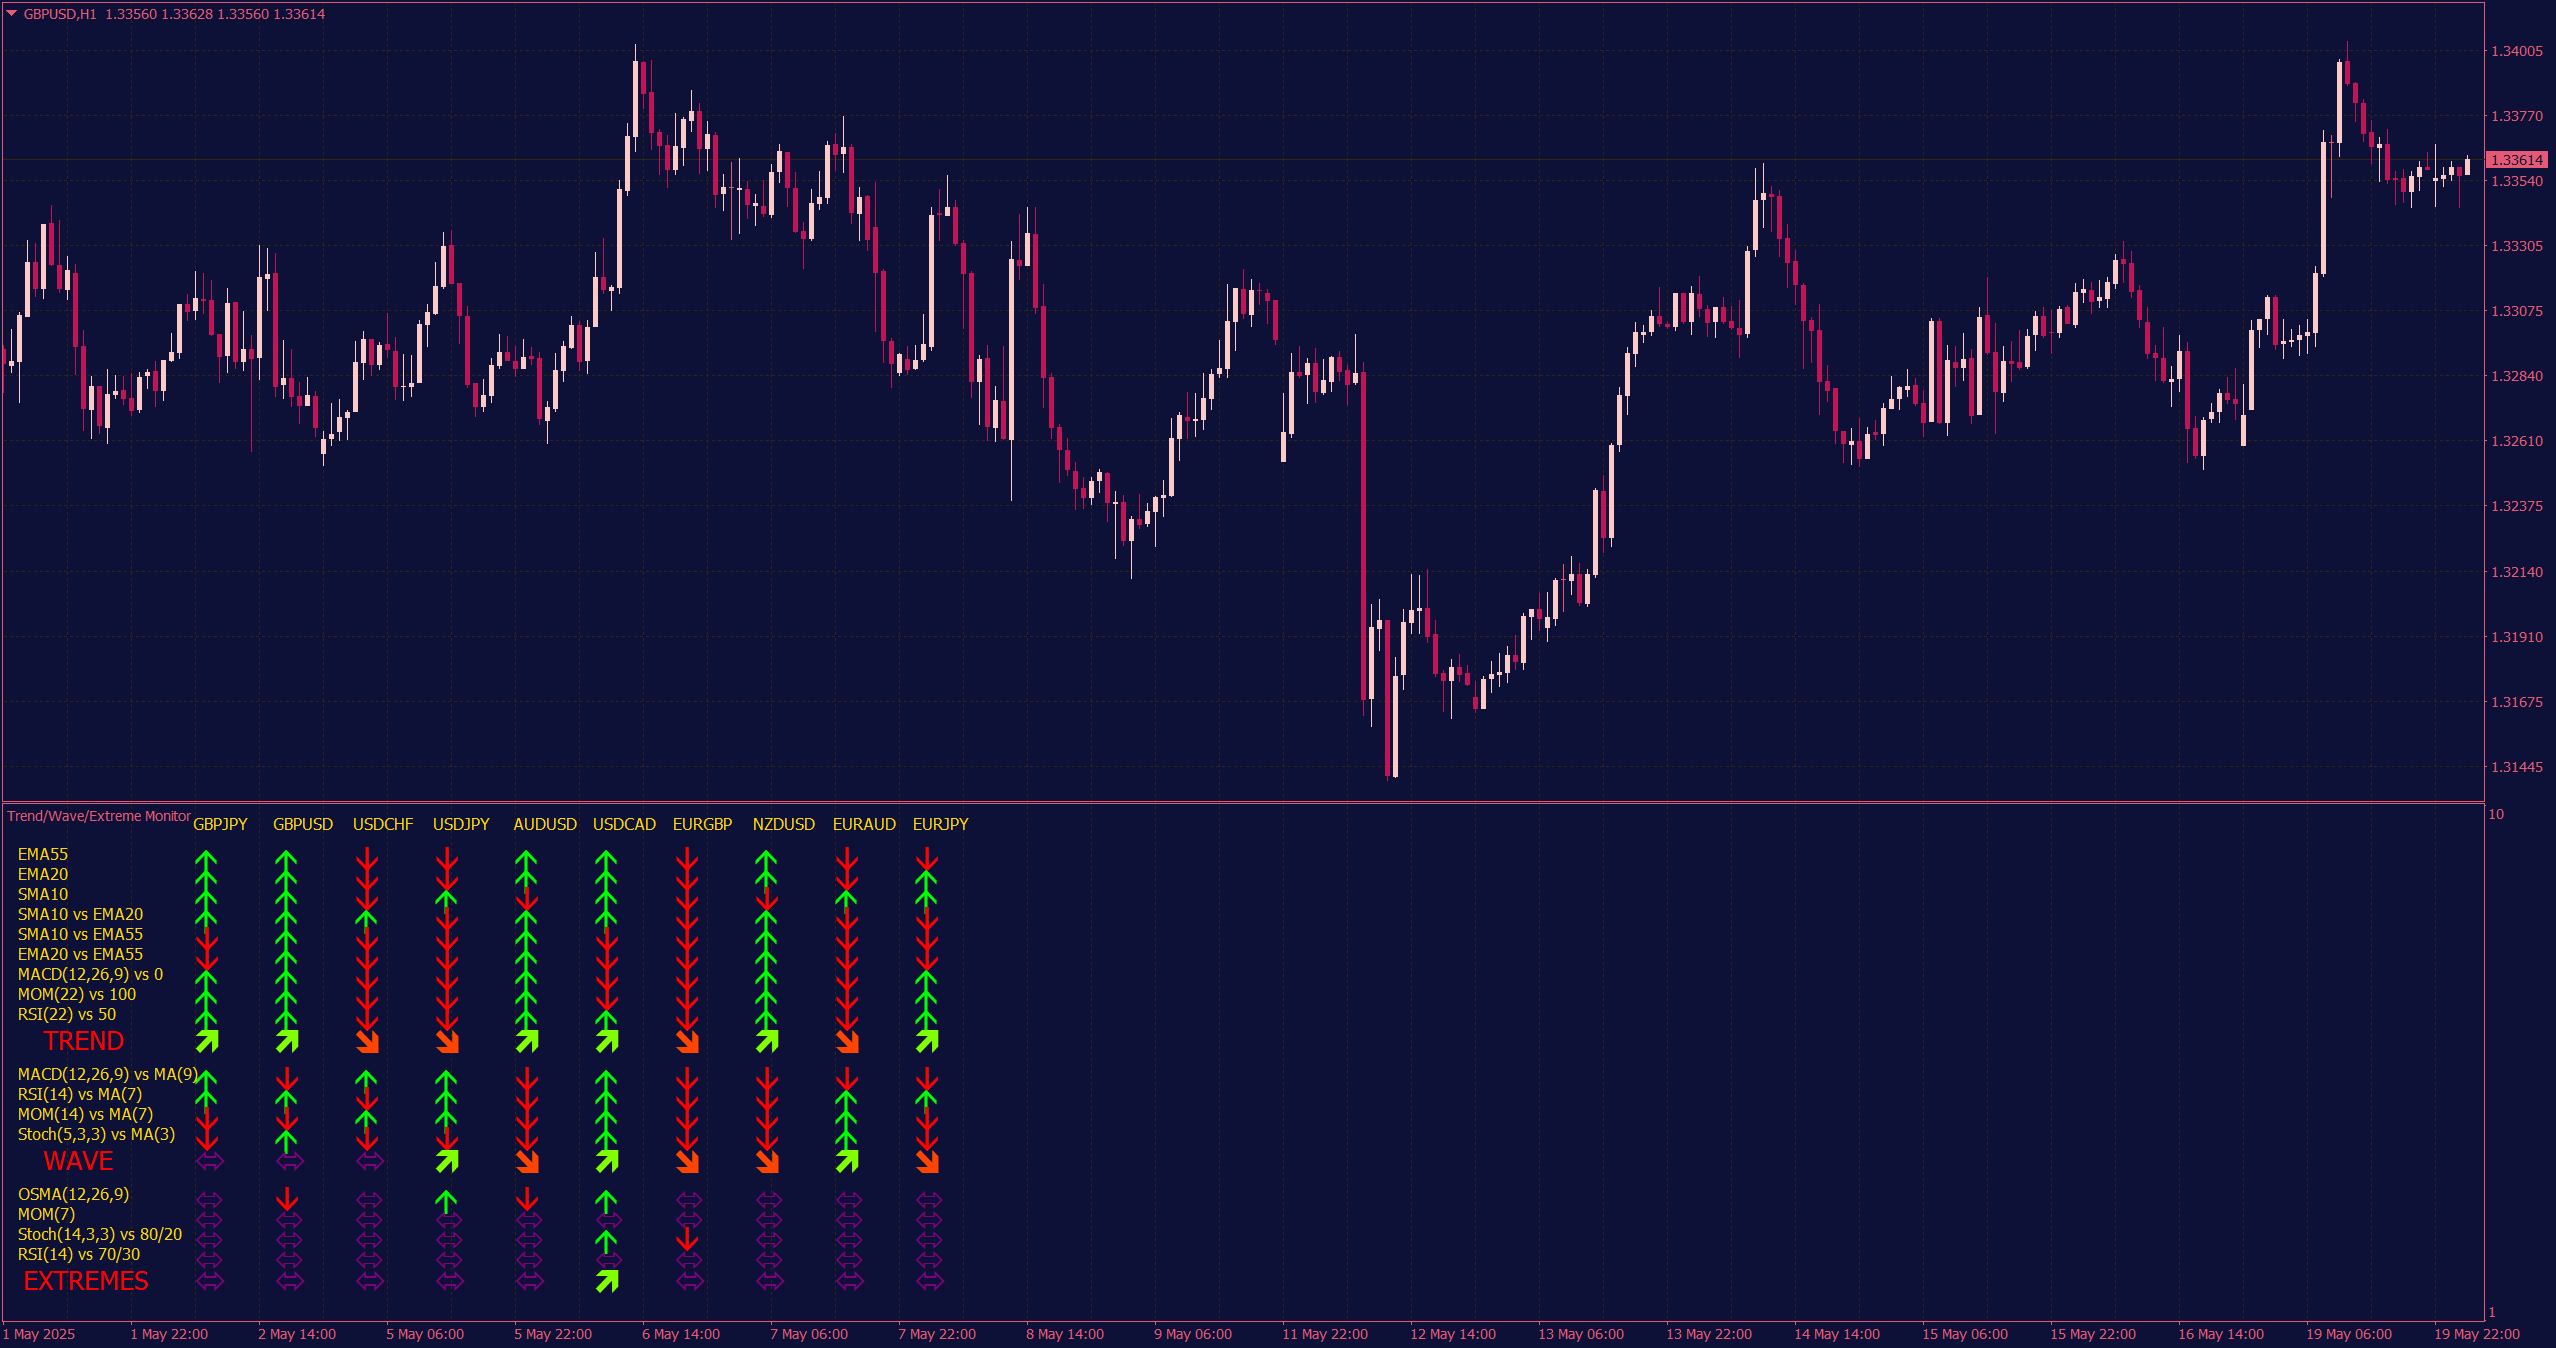2556x1348 pixels.
Task: Click the EXTREMES section label
Action: pos(86,1281)
